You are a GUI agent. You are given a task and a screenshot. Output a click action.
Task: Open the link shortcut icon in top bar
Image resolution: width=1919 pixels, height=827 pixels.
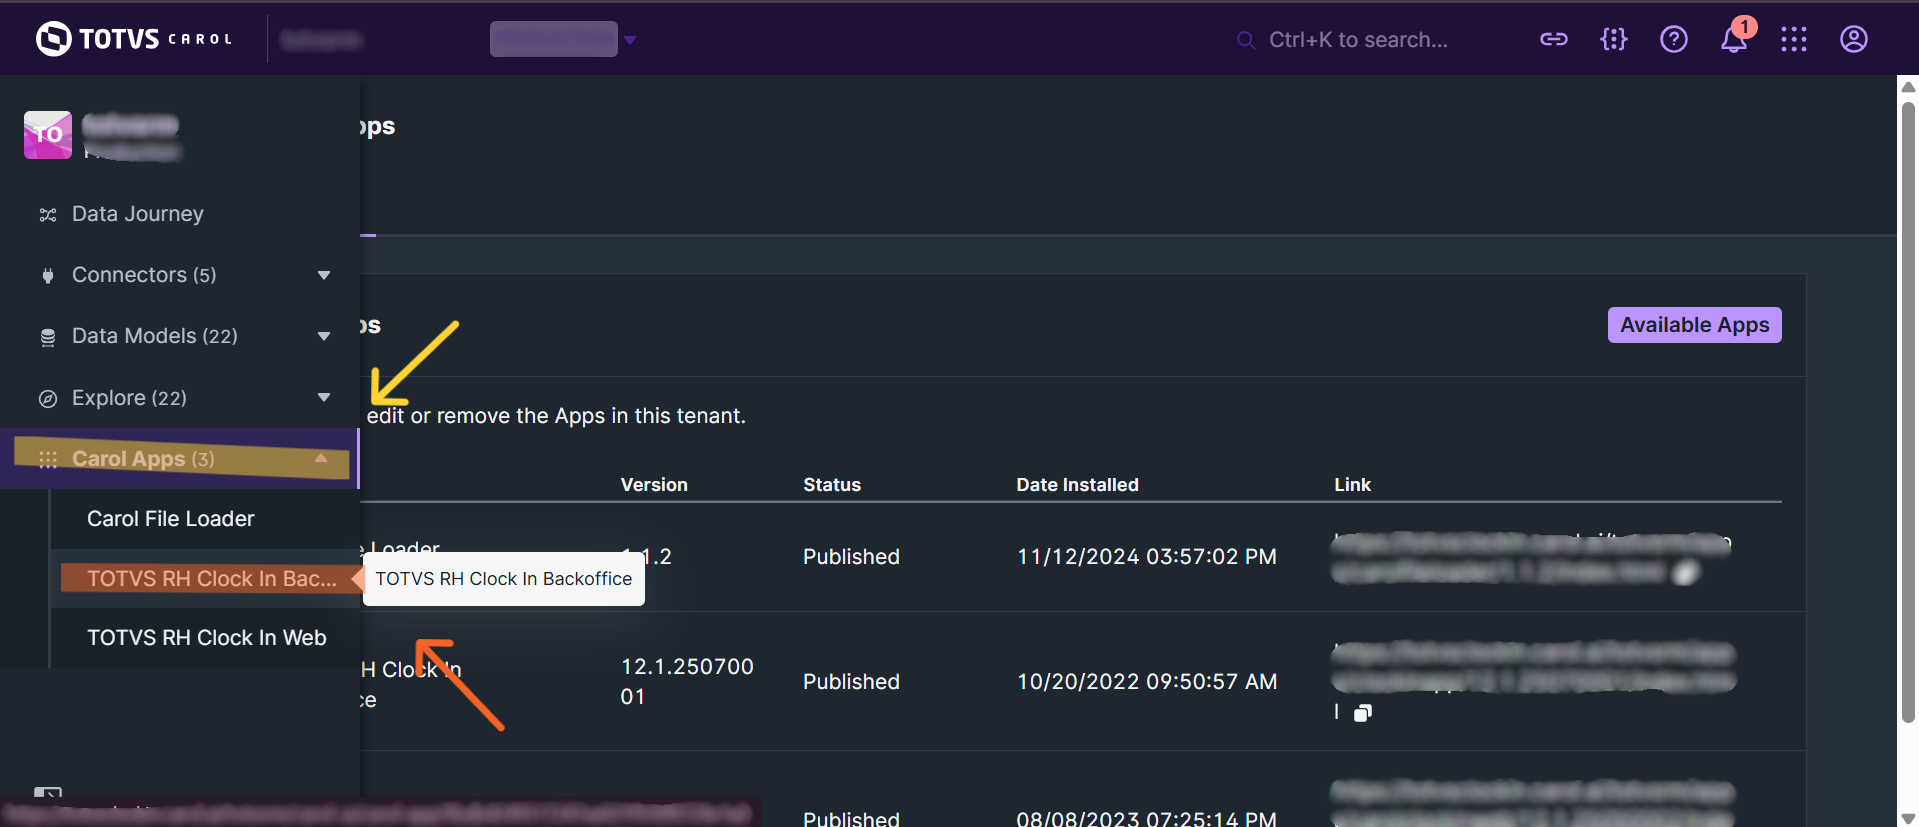tap(1553, 39)
